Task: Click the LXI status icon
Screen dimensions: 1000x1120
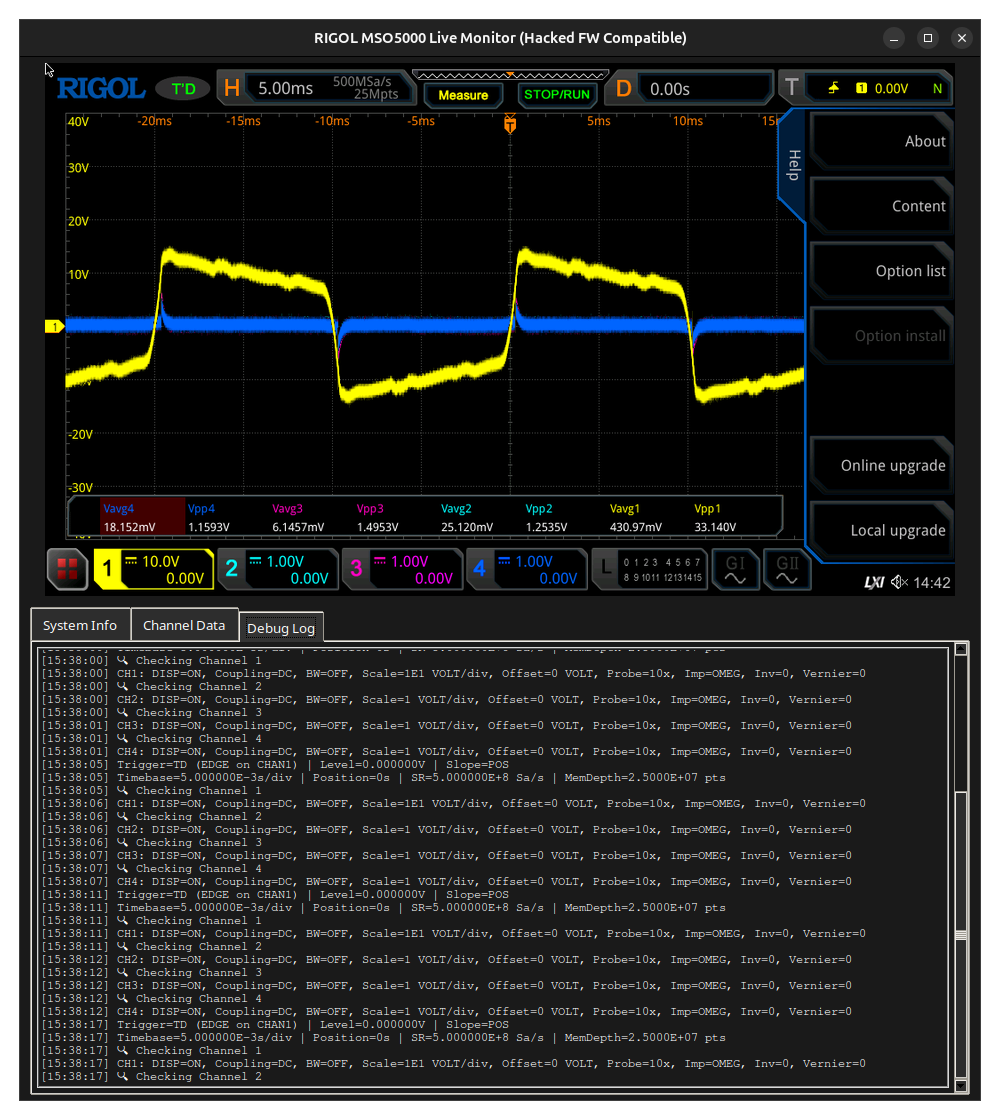Action: click(874, 583)
